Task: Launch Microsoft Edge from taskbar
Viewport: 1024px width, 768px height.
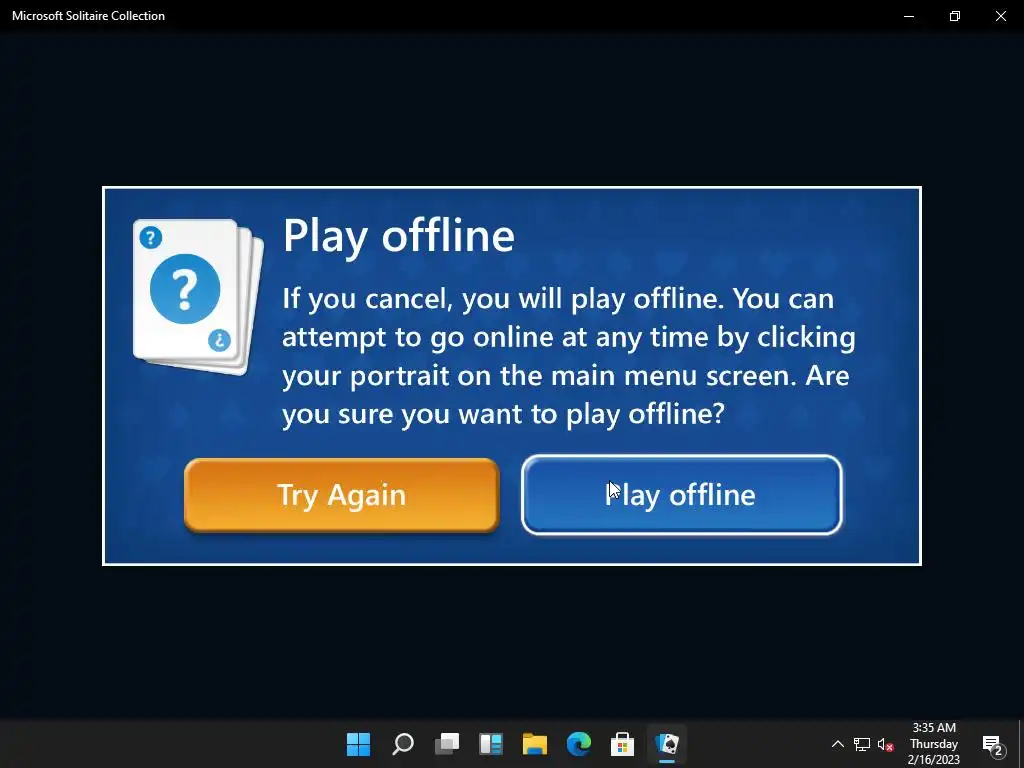Action: point(579,744)
